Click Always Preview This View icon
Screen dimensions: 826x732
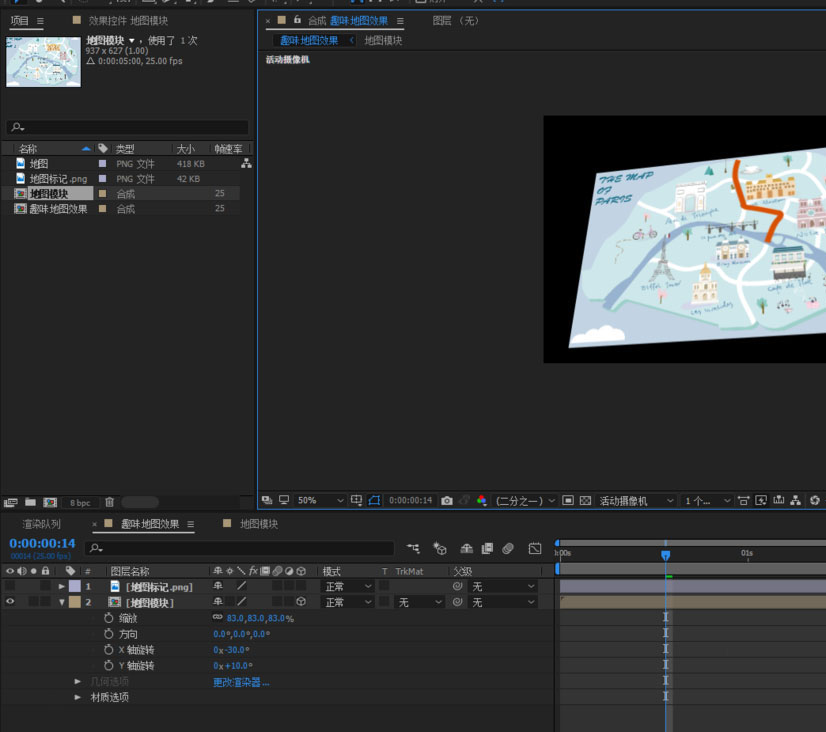267,500
